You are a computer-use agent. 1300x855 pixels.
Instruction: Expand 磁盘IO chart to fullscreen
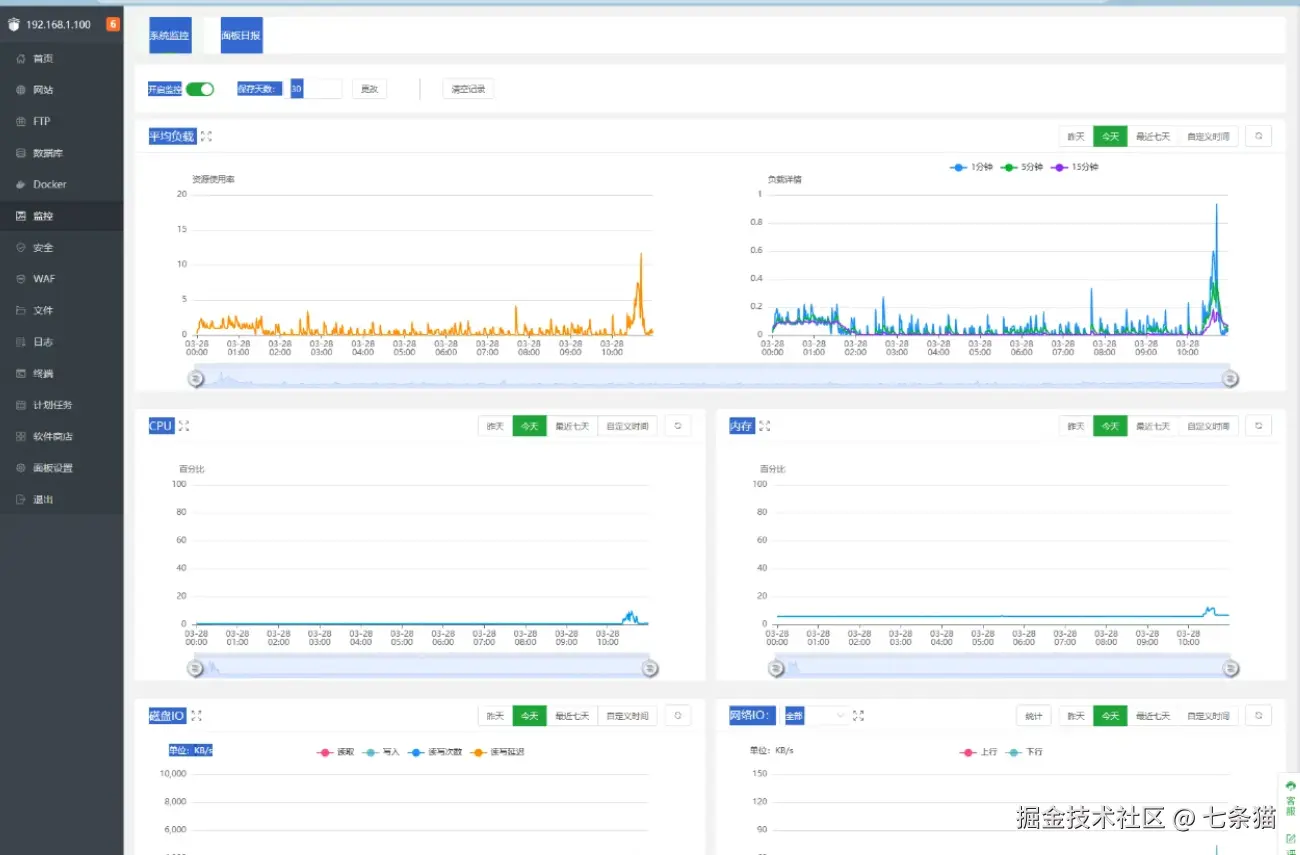point(197,716)
